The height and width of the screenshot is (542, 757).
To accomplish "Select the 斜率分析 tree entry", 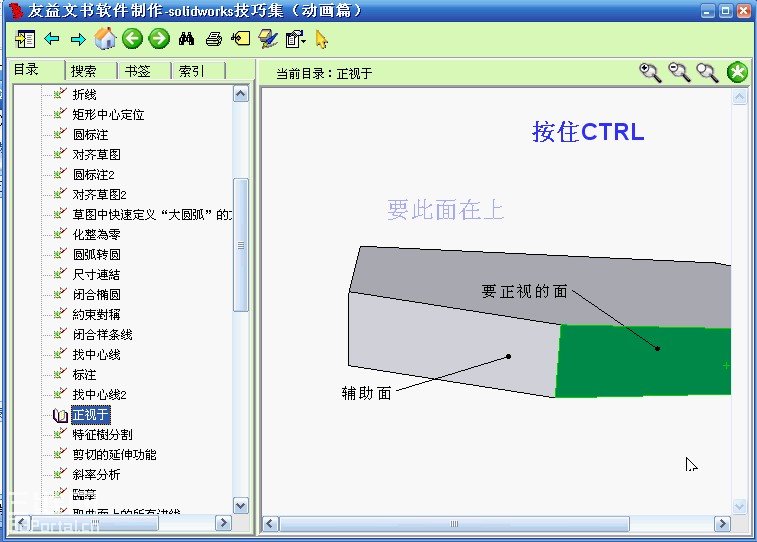I will click(96, 475).
